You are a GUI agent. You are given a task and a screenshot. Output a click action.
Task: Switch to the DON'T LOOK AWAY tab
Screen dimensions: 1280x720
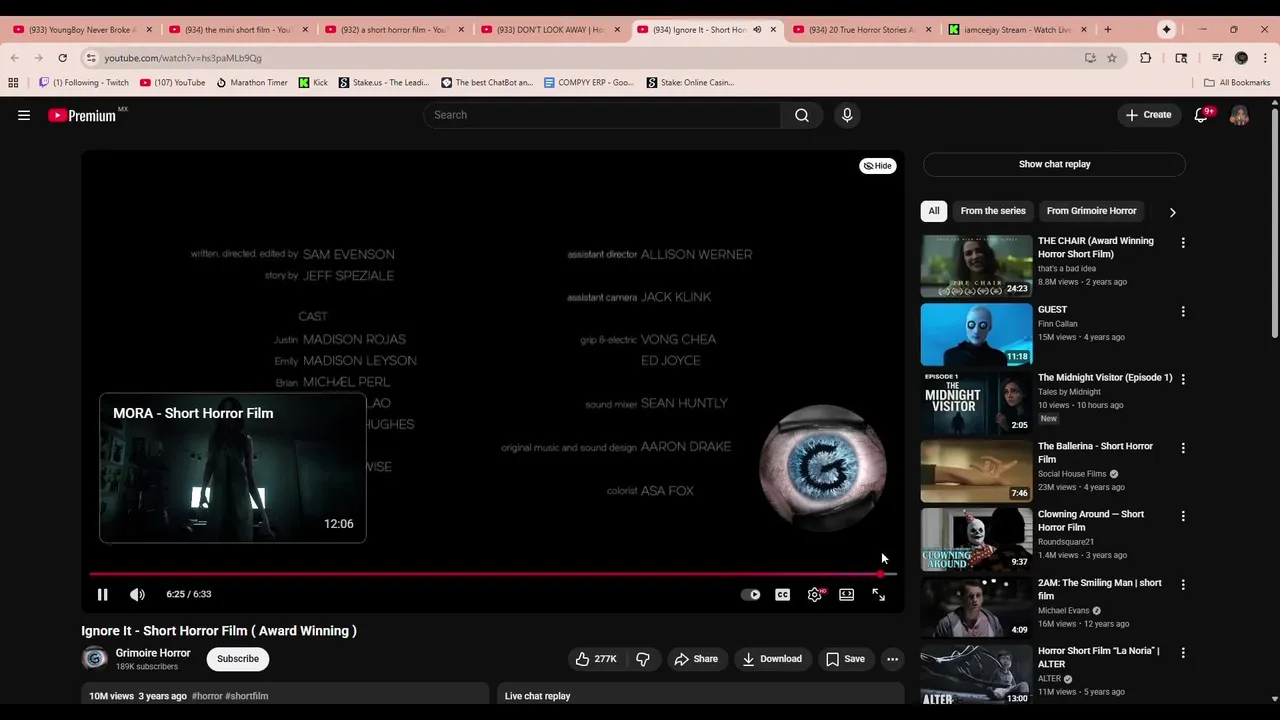[551, 29]
